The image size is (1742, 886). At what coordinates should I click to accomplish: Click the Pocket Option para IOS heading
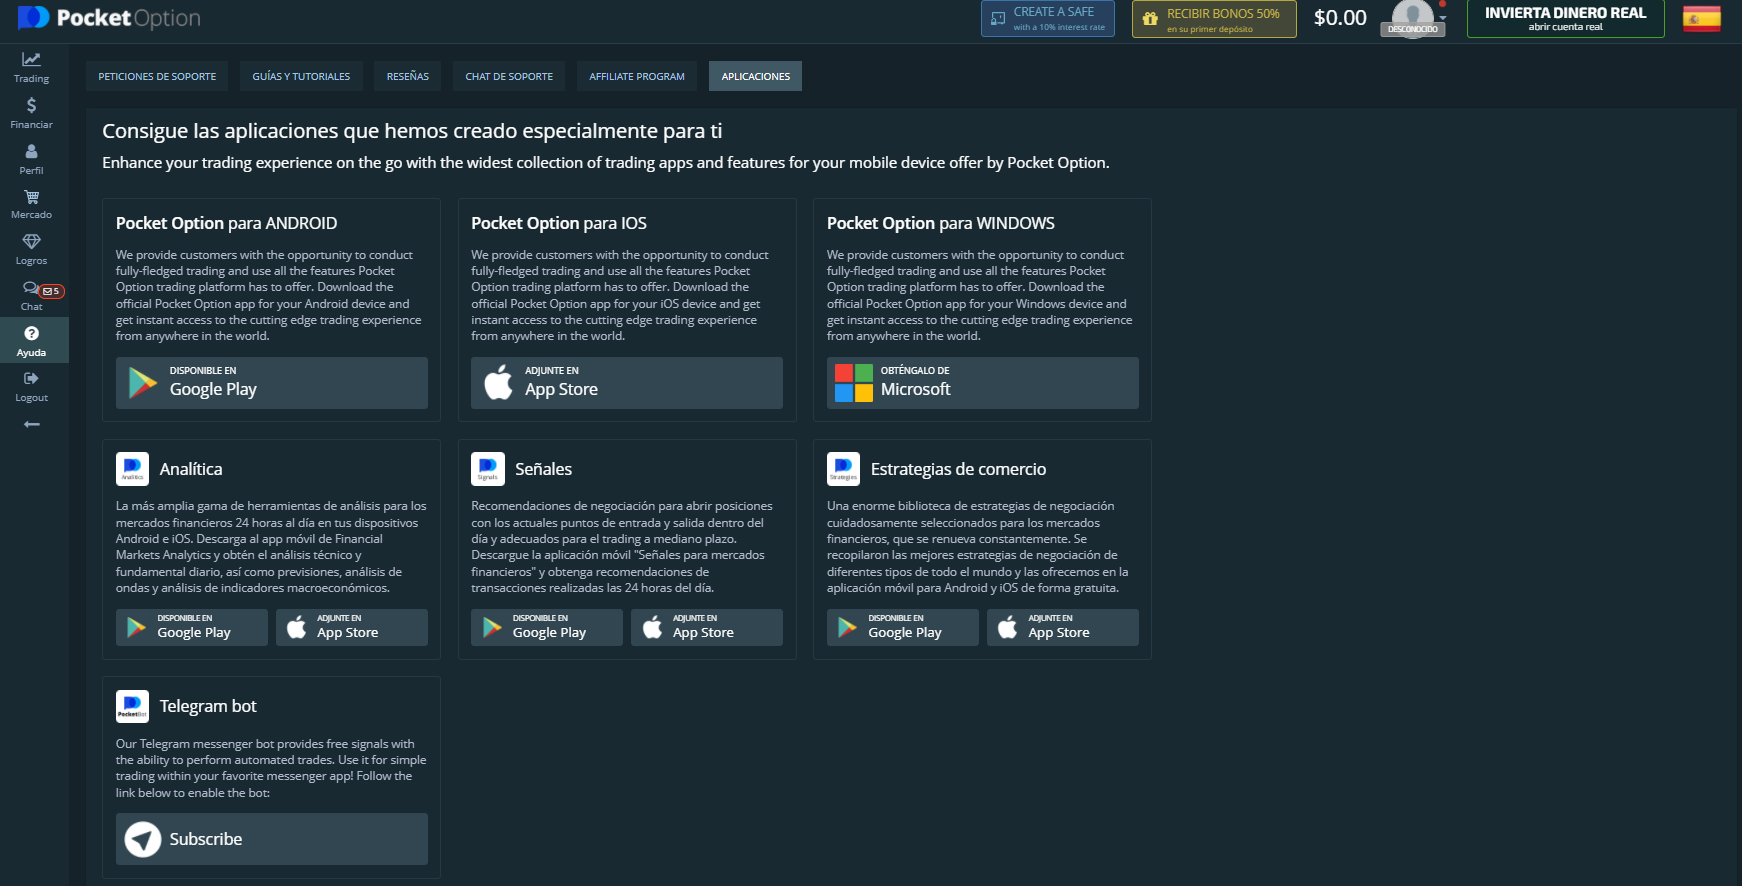tap(559, 223)
